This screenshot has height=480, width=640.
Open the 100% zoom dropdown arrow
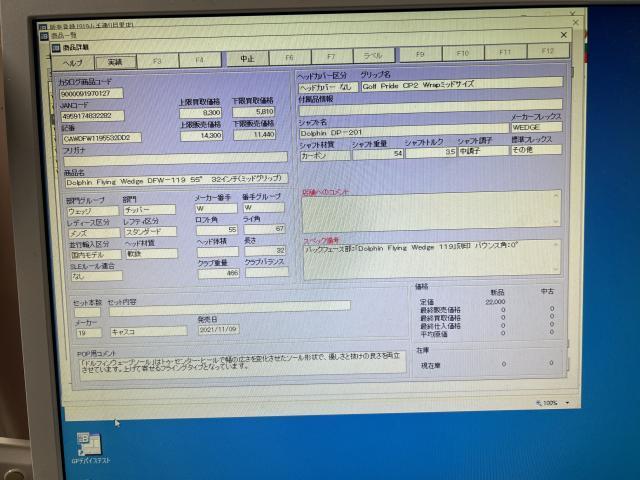[567, 403]
